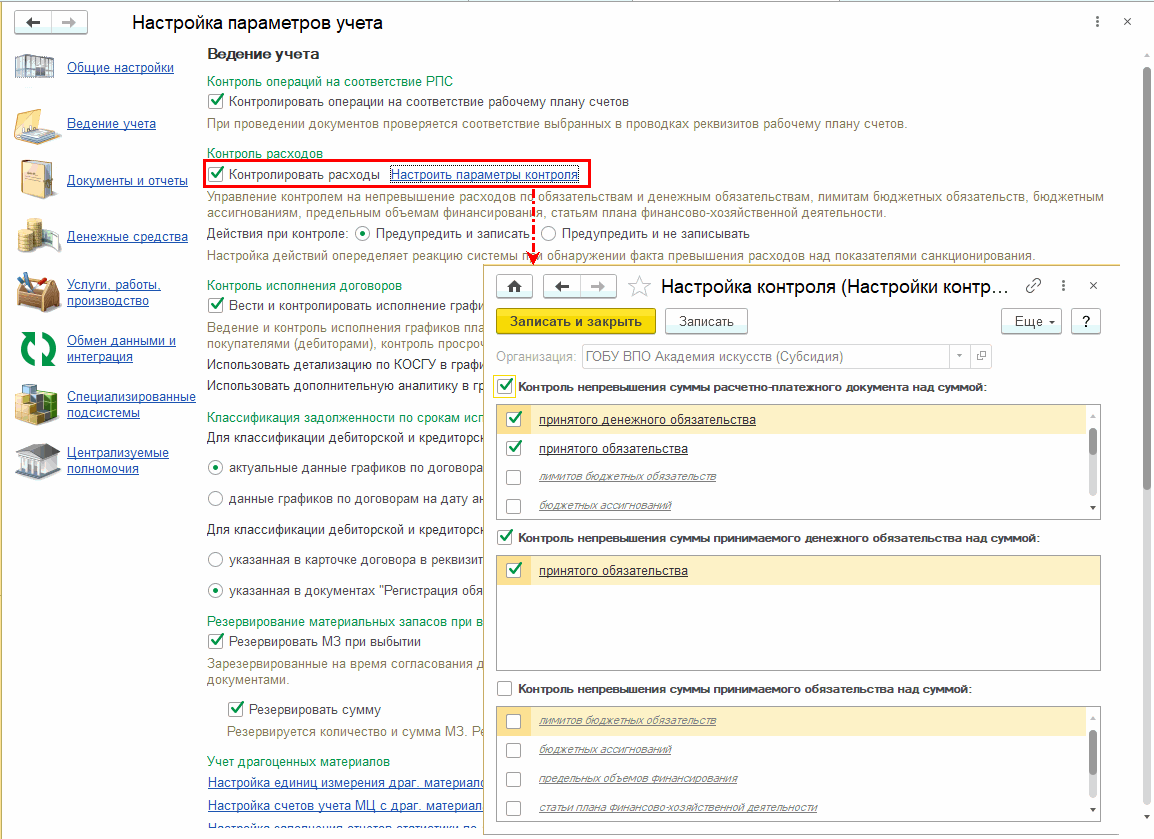This screenshot has height=839, width=1154.
Task: Click the Записать и закрыть button
Action: point(575,321)
